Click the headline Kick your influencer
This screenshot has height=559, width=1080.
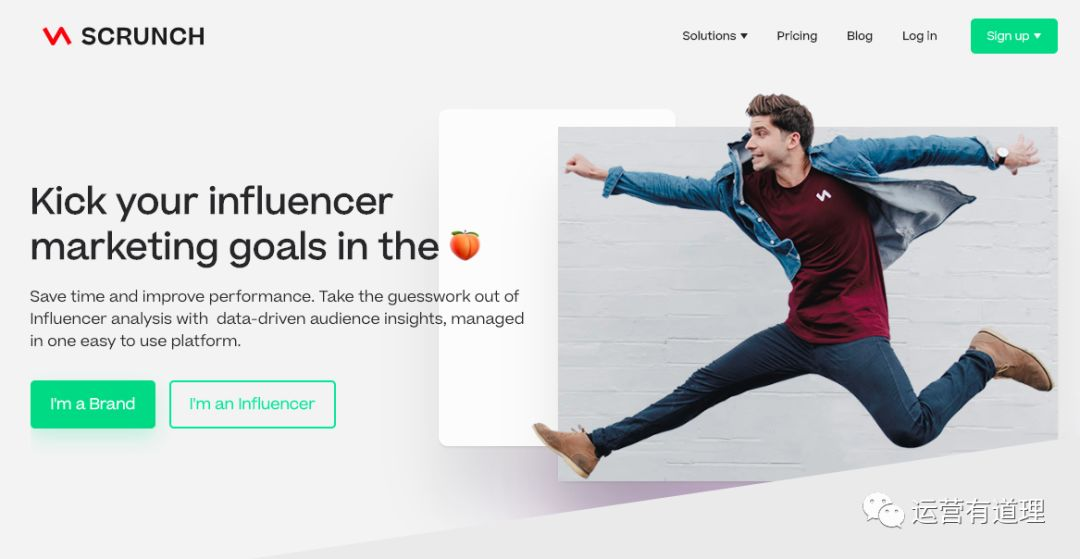coord(211,201)
